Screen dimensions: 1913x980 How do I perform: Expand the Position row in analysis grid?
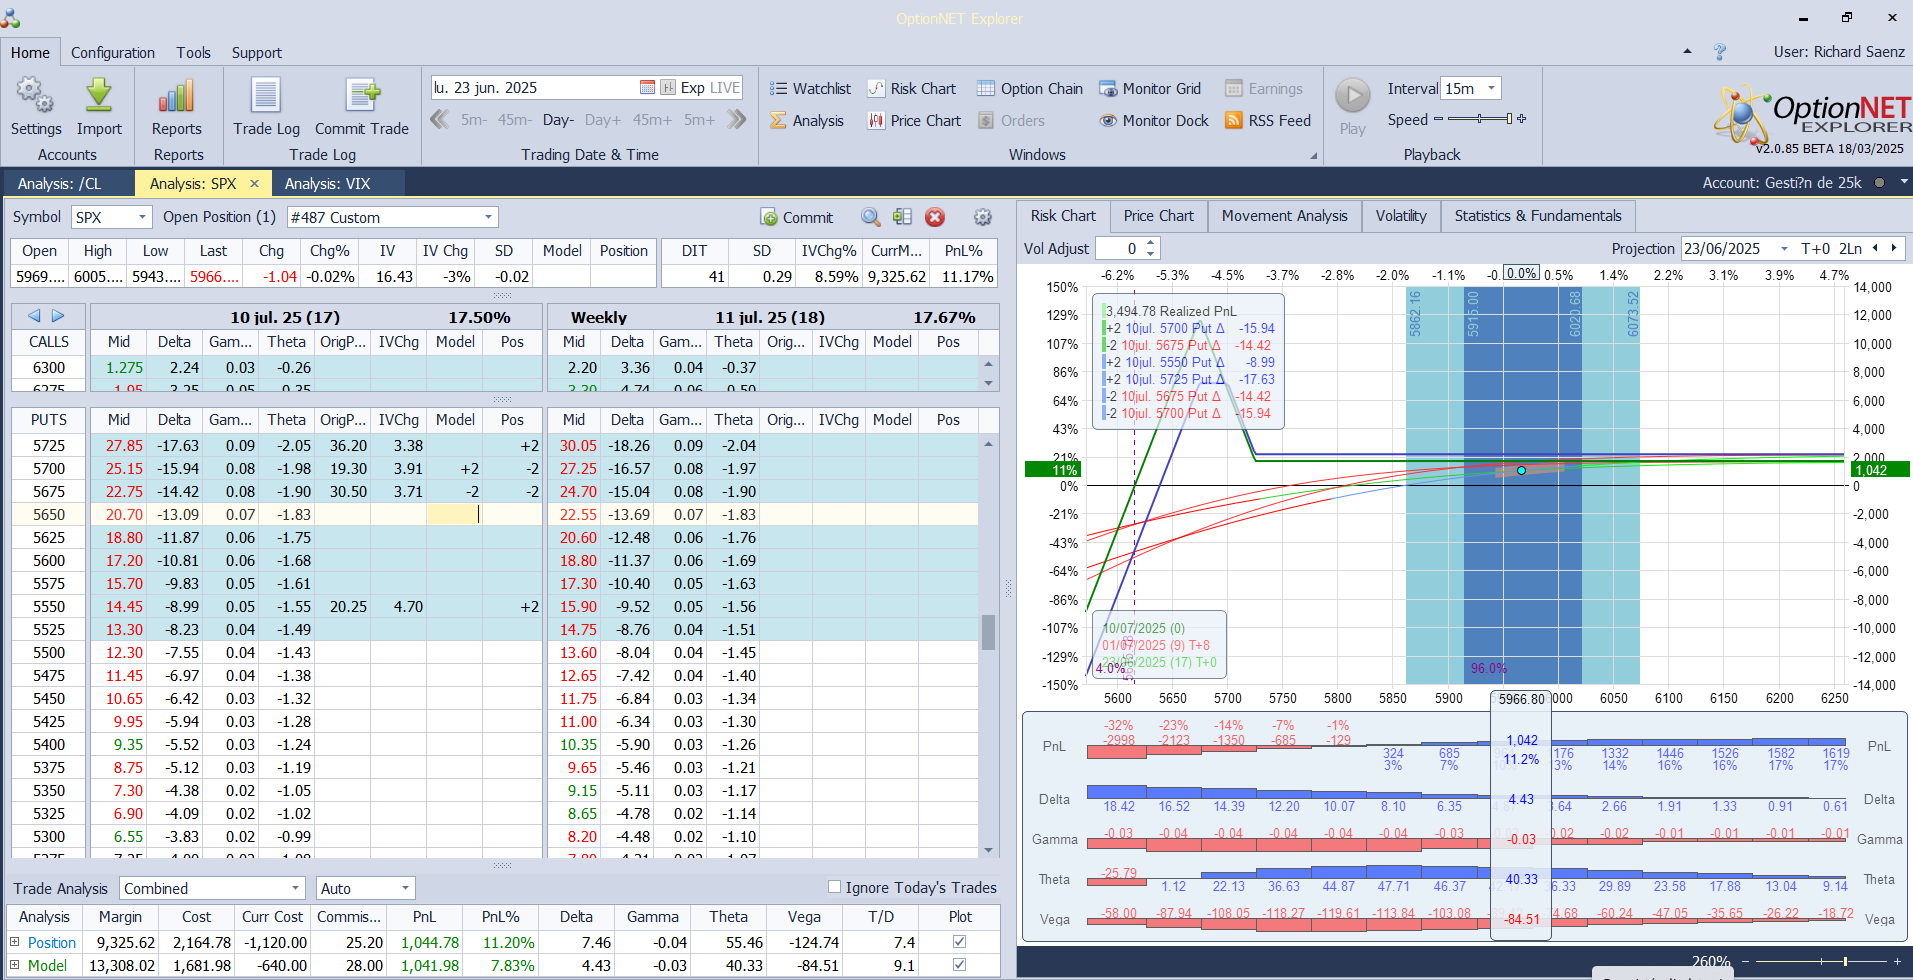tap(15, 942)
